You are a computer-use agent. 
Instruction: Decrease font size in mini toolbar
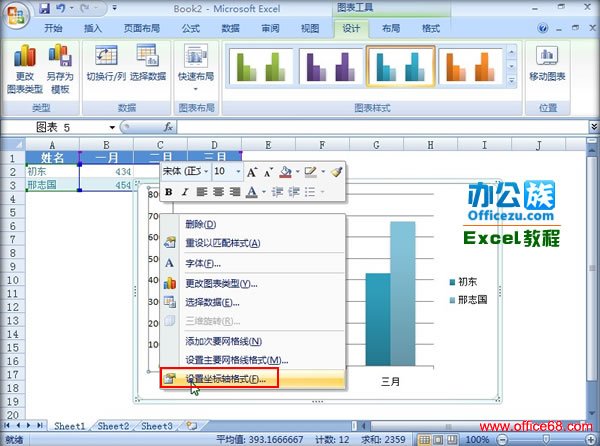[x=269, y=172]
